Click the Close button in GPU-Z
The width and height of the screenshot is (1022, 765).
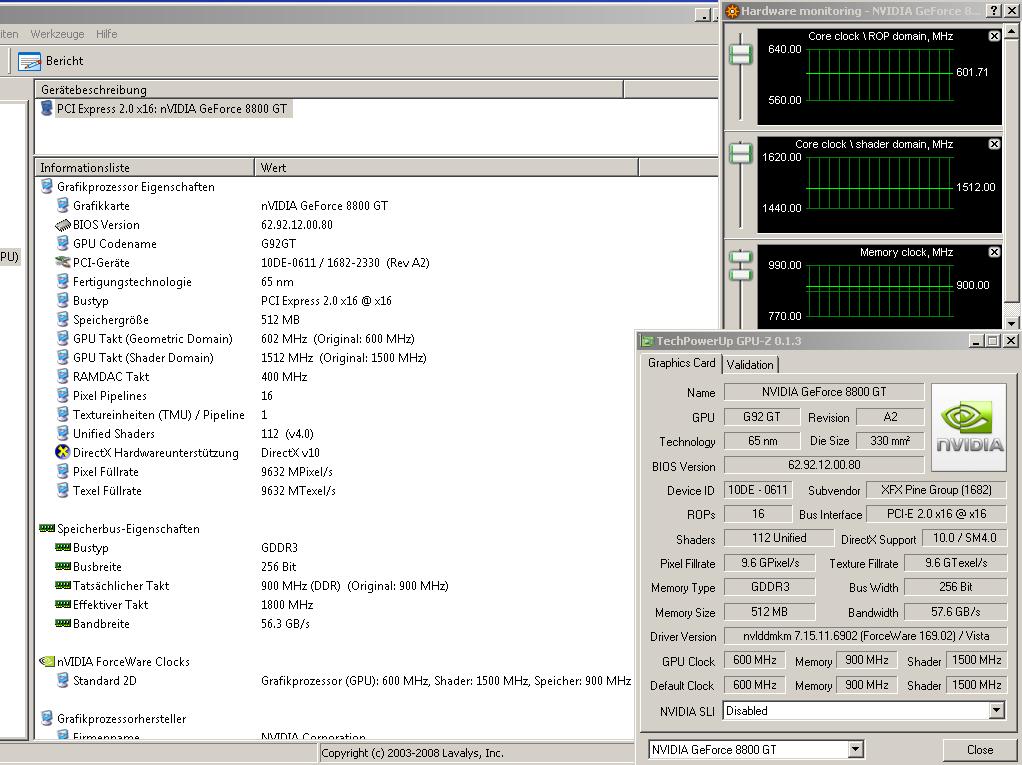(x=979, y=749)
